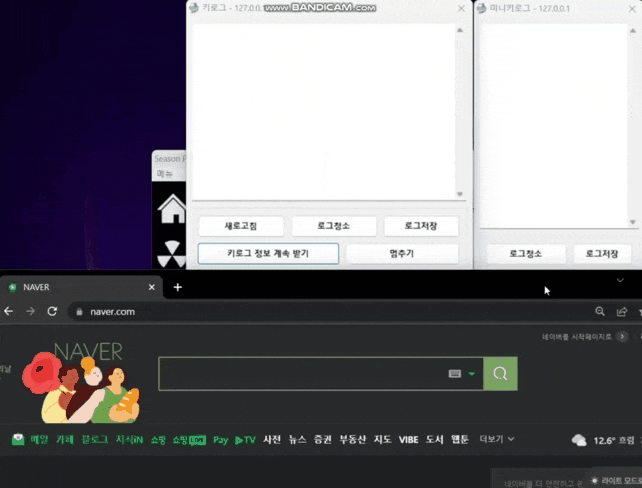
Task: Click the 12.6° 흐림 weather text
Action: coord(614,441)
